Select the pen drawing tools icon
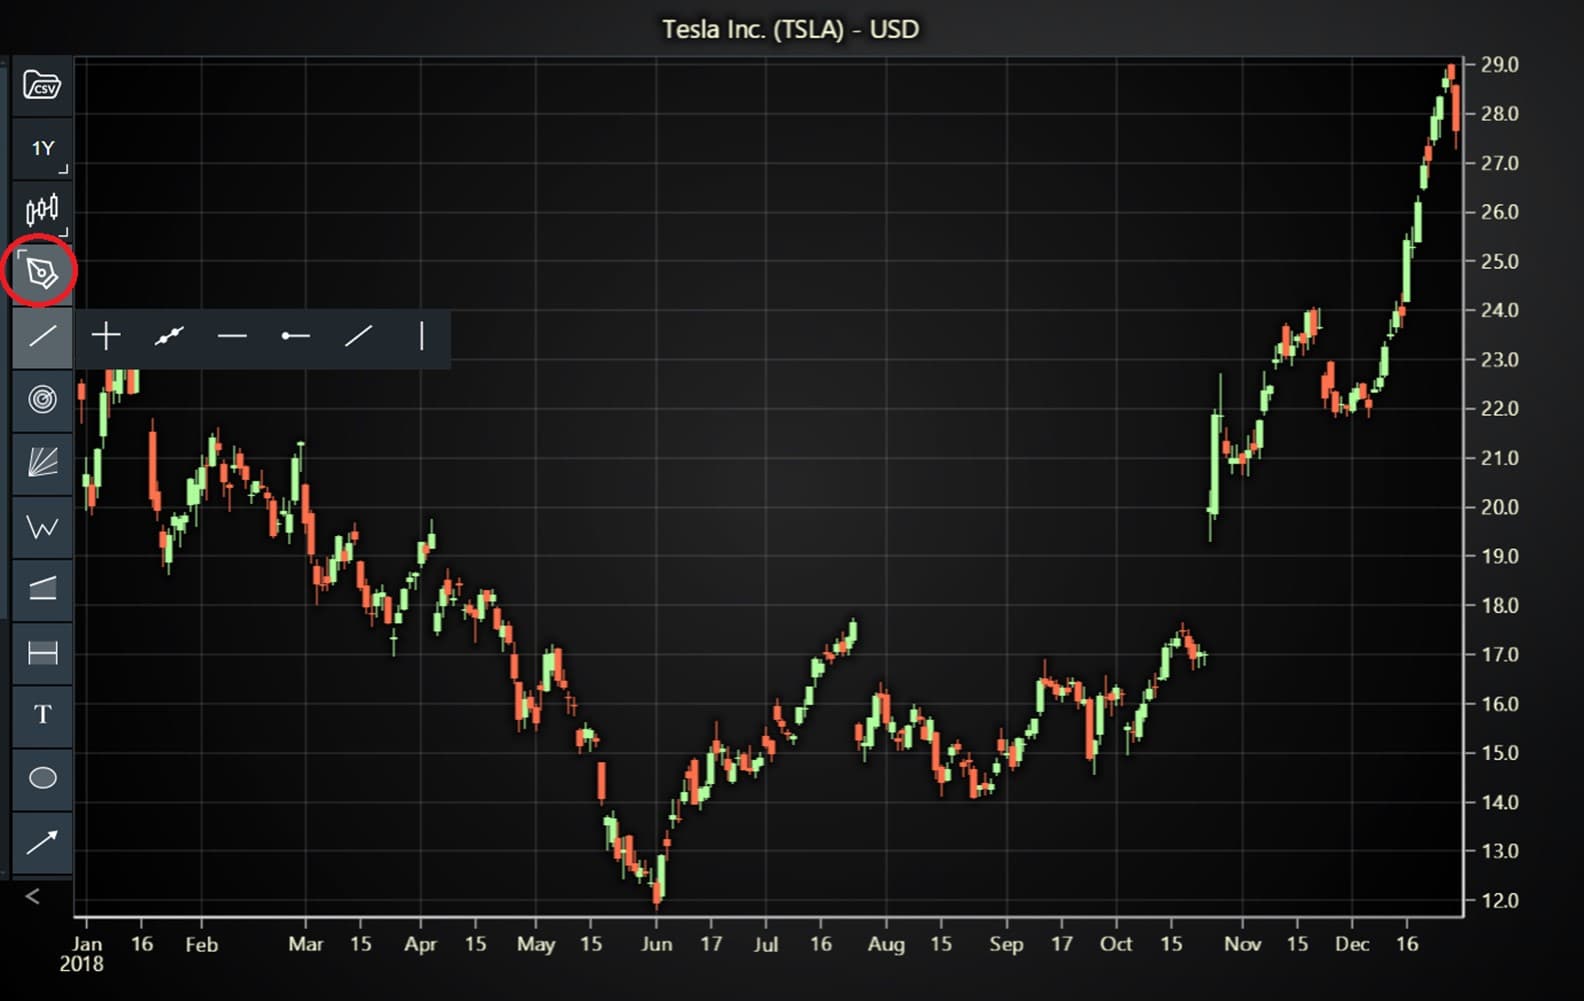The height and width of the screenshot is (1001, 1584). click(x=42, y=272)
